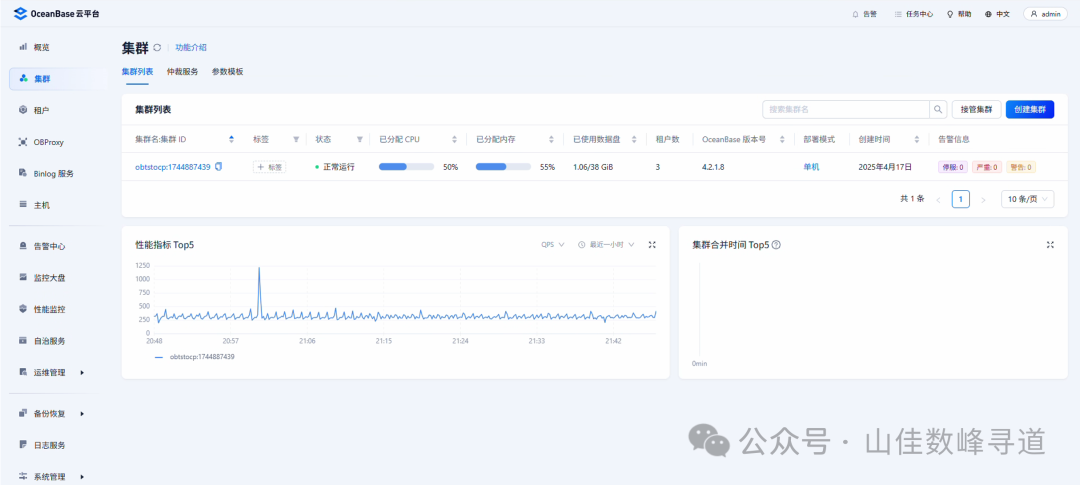Screen dimensions: 1080x485
Task: Click the 创建集群 button
Action: pos(1030,109)
